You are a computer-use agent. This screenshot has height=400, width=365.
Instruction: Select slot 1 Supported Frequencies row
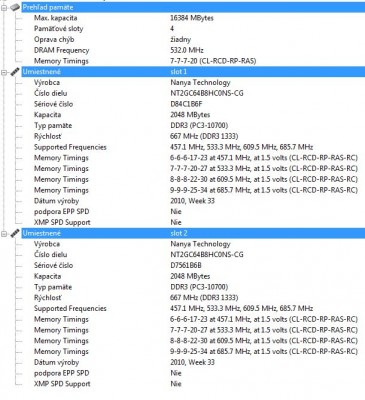[193, 147]
